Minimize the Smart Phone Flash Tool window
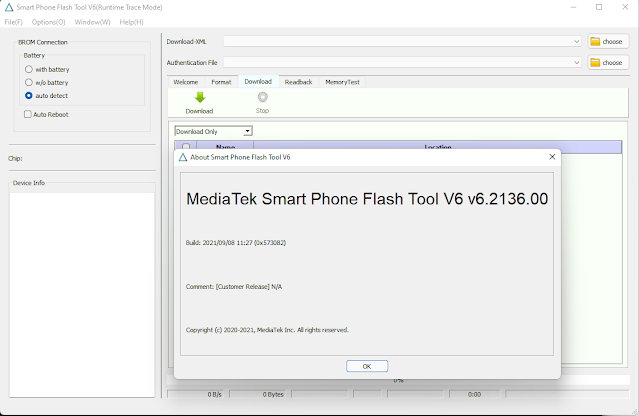639x416 pixels. pyautogui.click(x=573, y=7)
